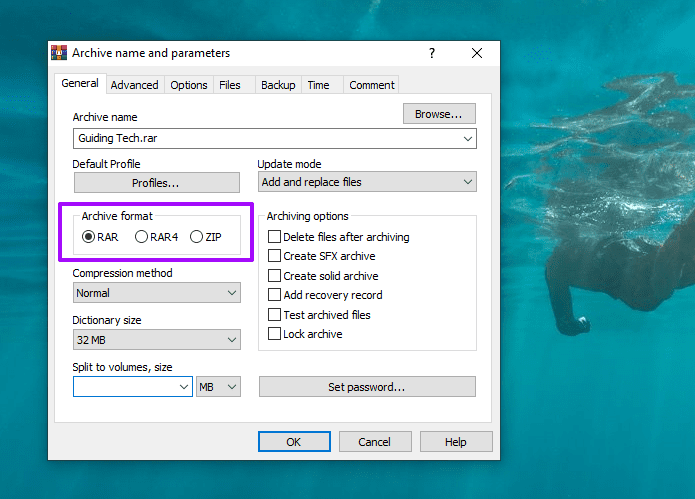The width and height of the screenshot is (695, 499).
Task: Open the Backup tab
Action: point(278,85)
